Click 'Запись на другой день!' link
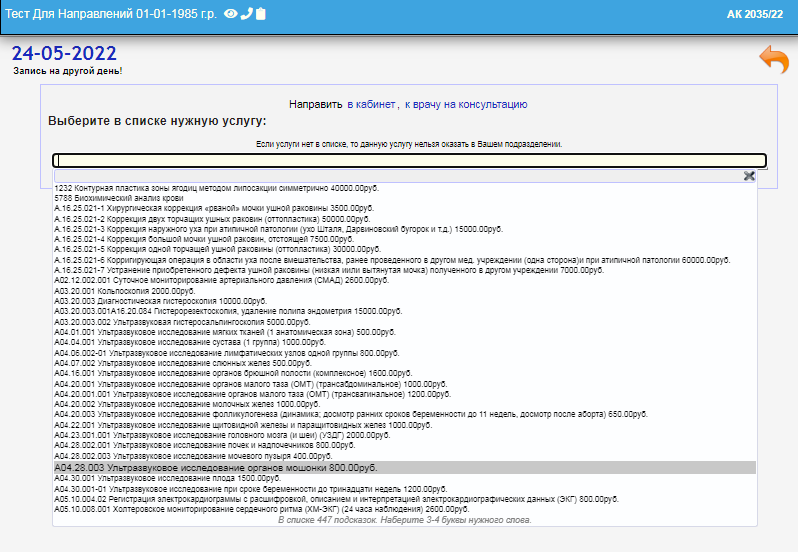 coord(67,71)
